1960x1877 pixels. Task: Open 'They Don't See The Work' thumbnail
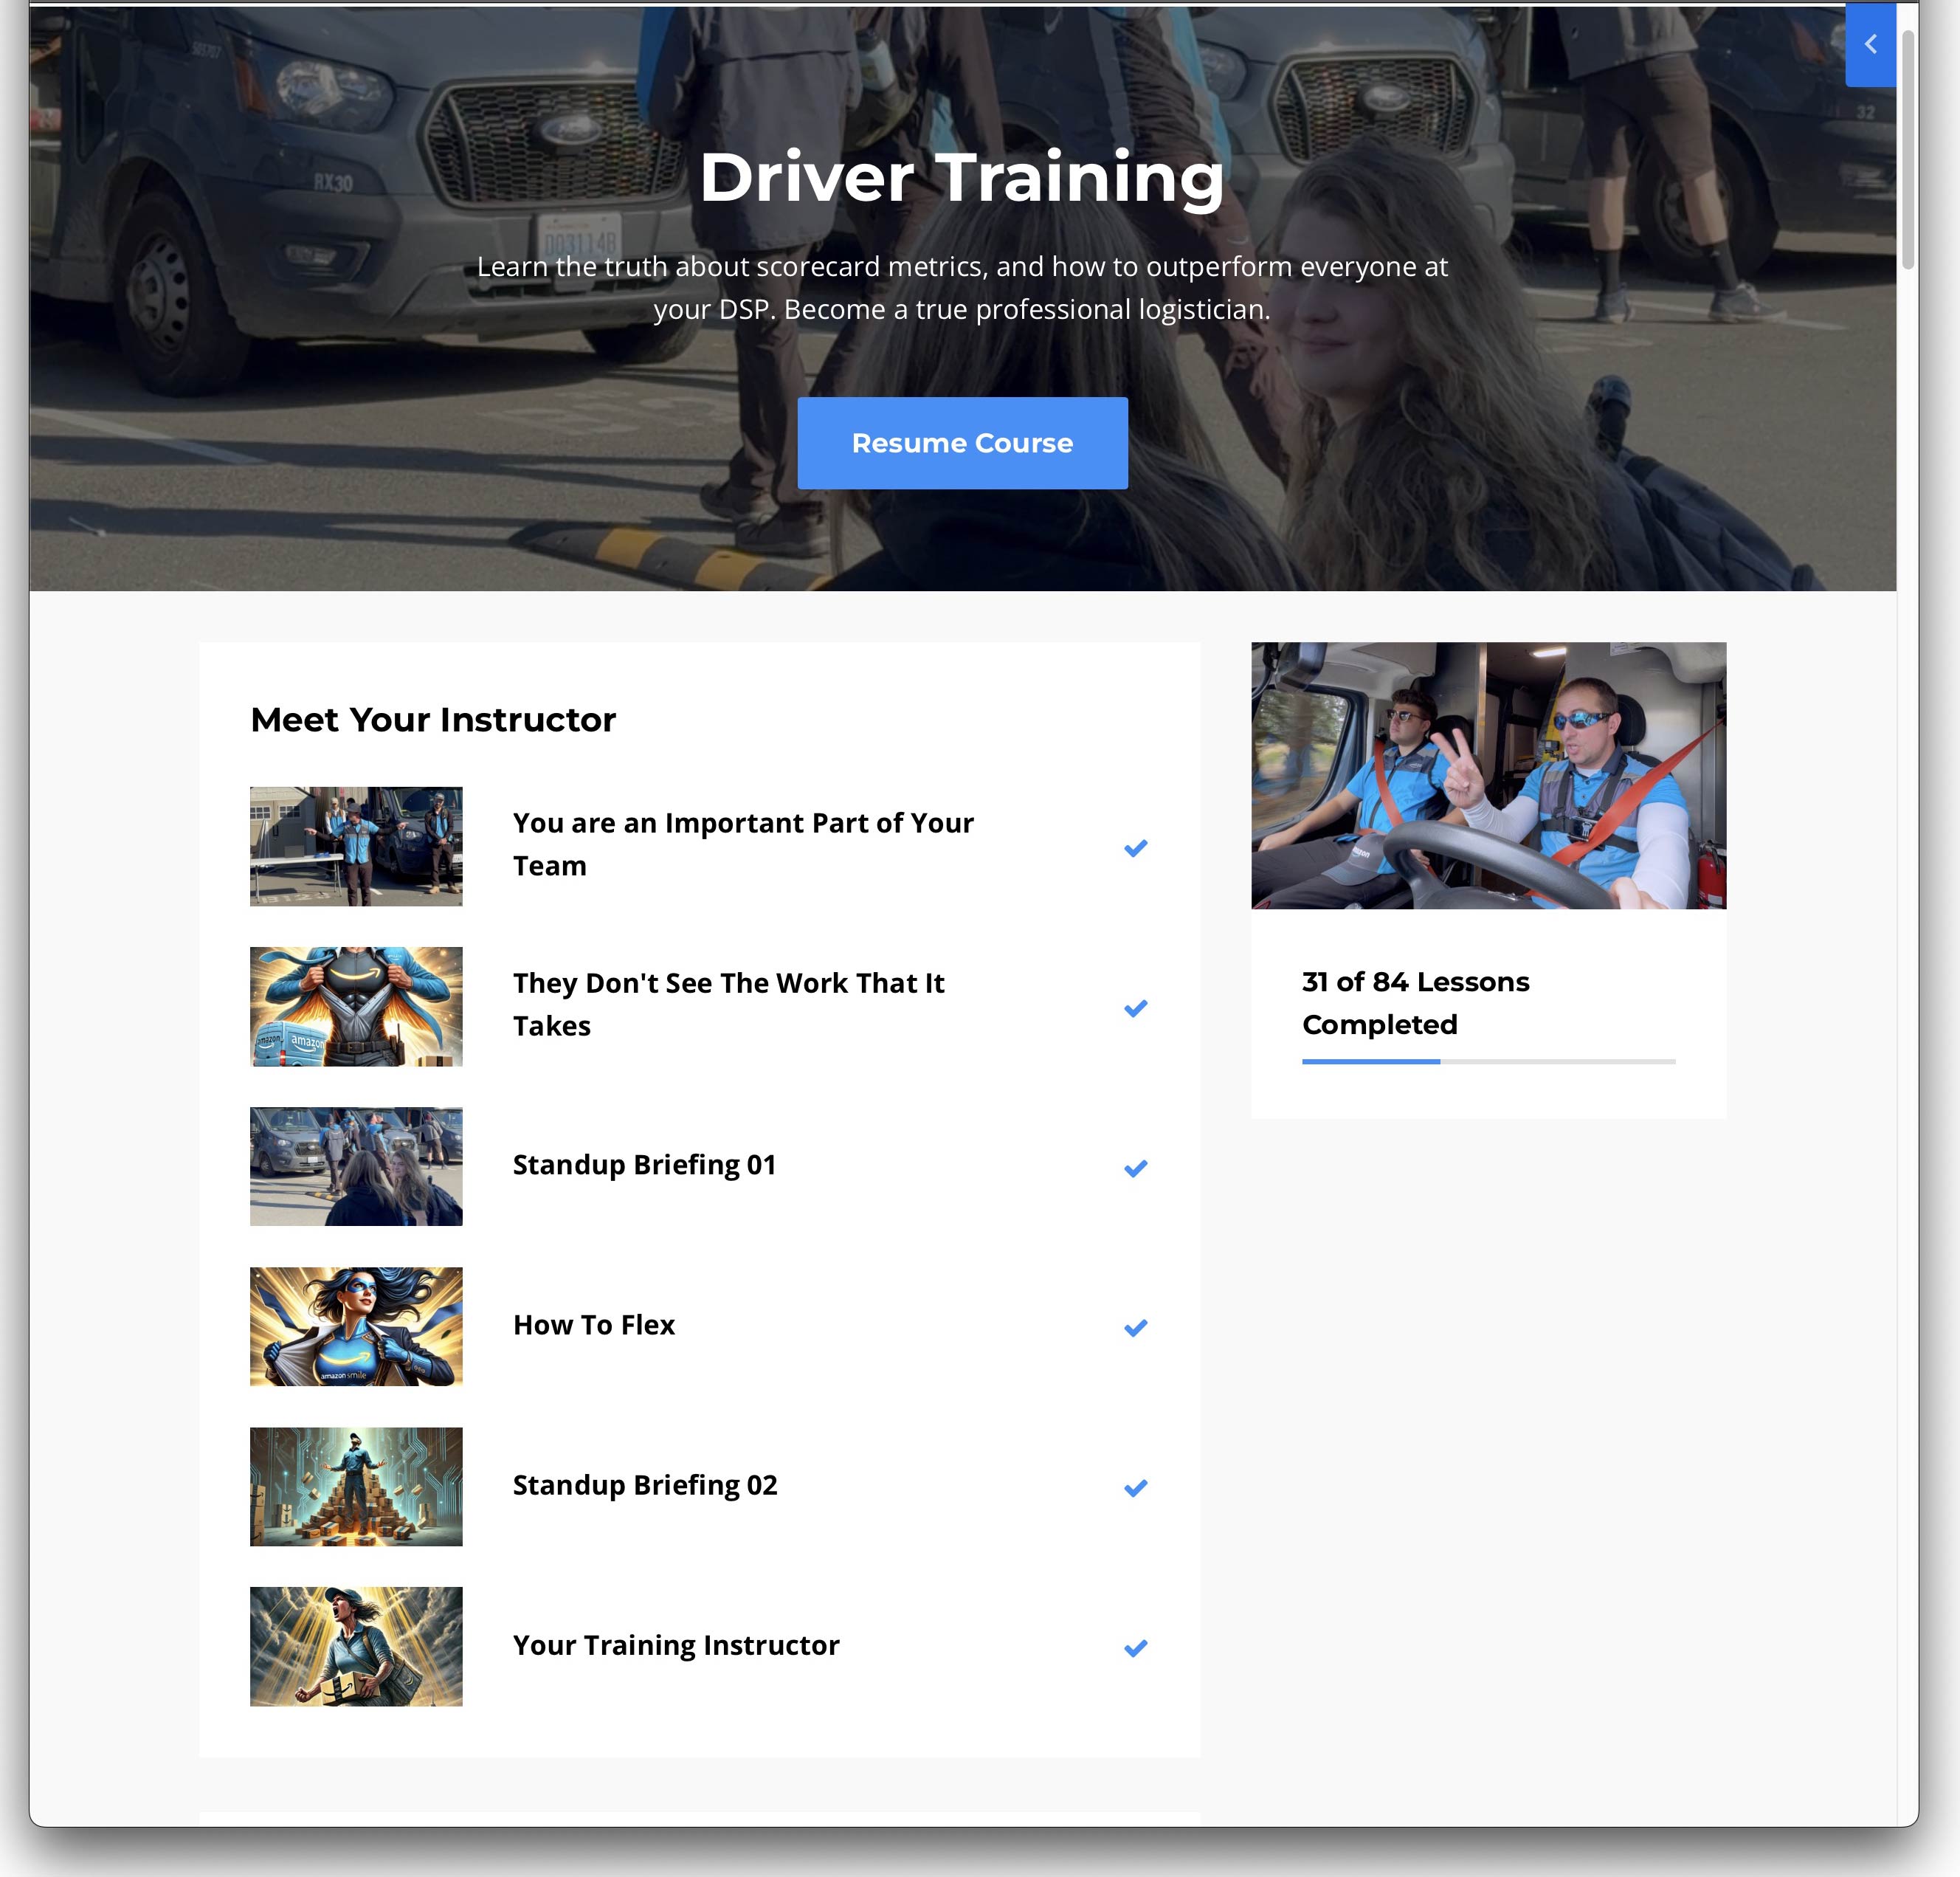(356, 1006)
